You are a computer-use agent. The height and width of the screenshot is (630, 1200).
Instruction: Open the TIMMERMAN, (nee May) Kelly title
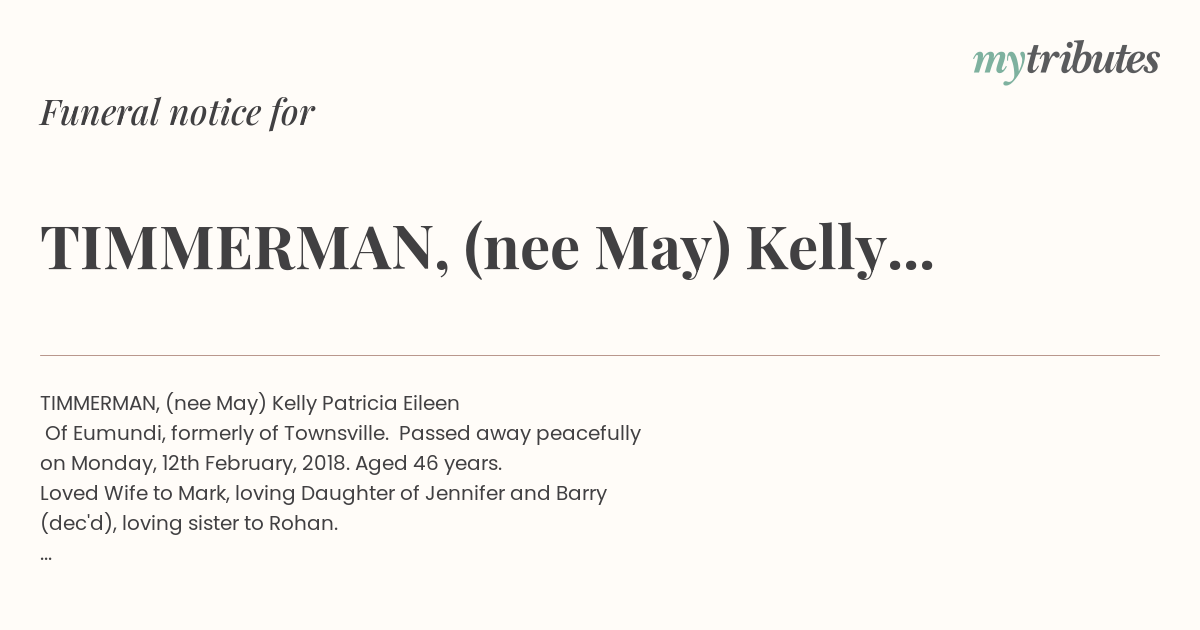pyautogui.click(x=487, y=249)
